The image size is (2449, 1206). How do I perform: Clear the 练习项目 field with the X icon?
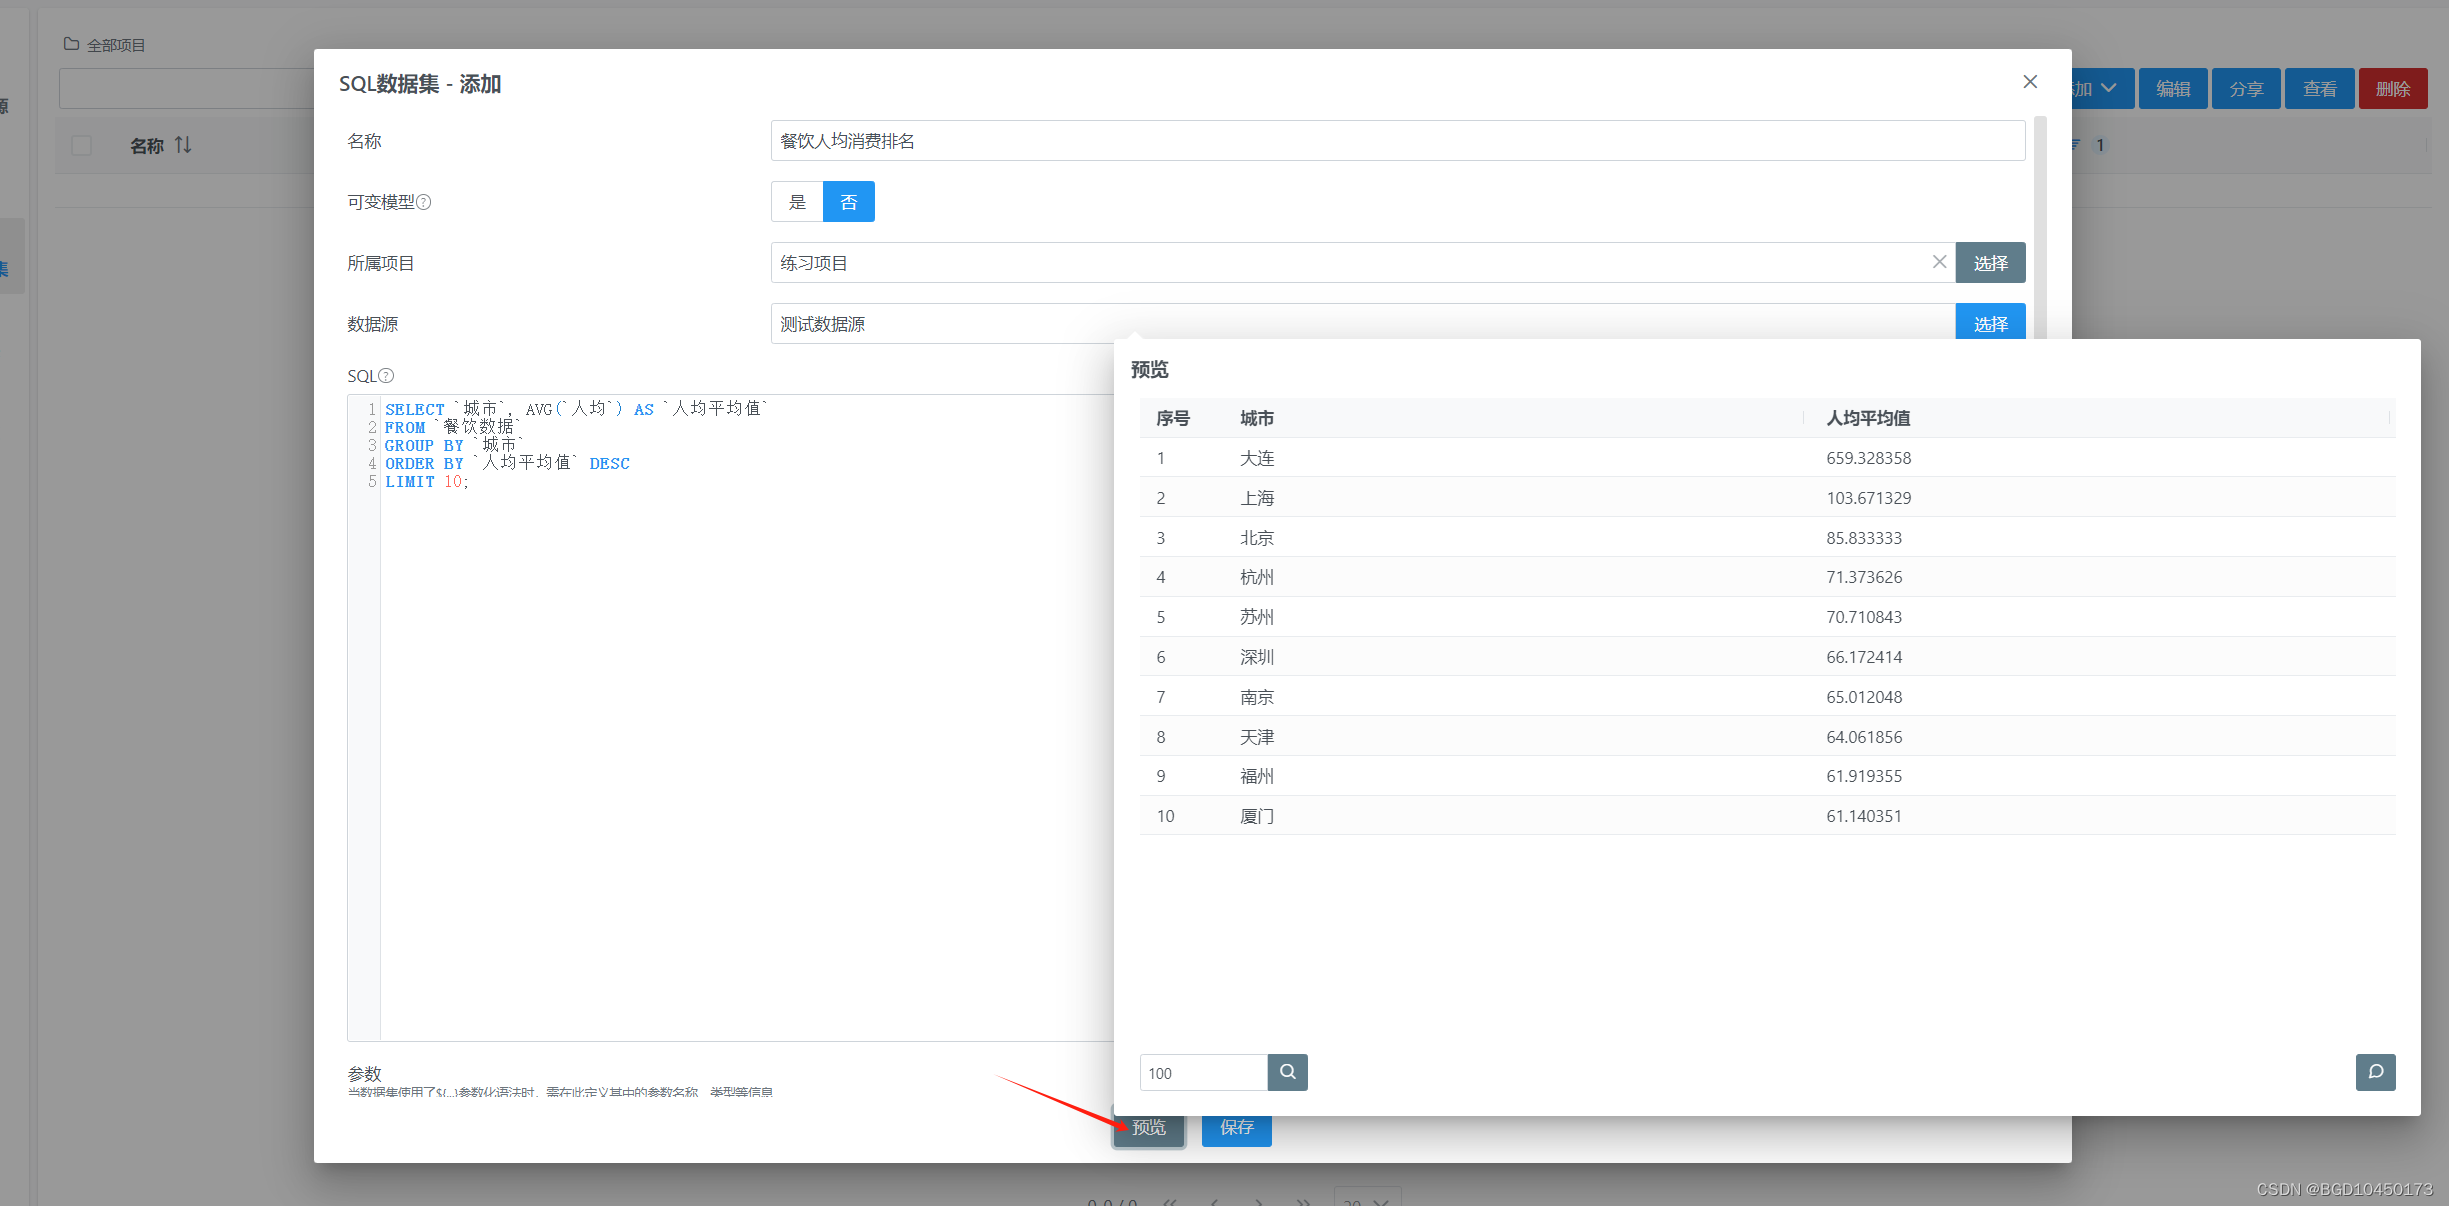tap(1939, 262)
